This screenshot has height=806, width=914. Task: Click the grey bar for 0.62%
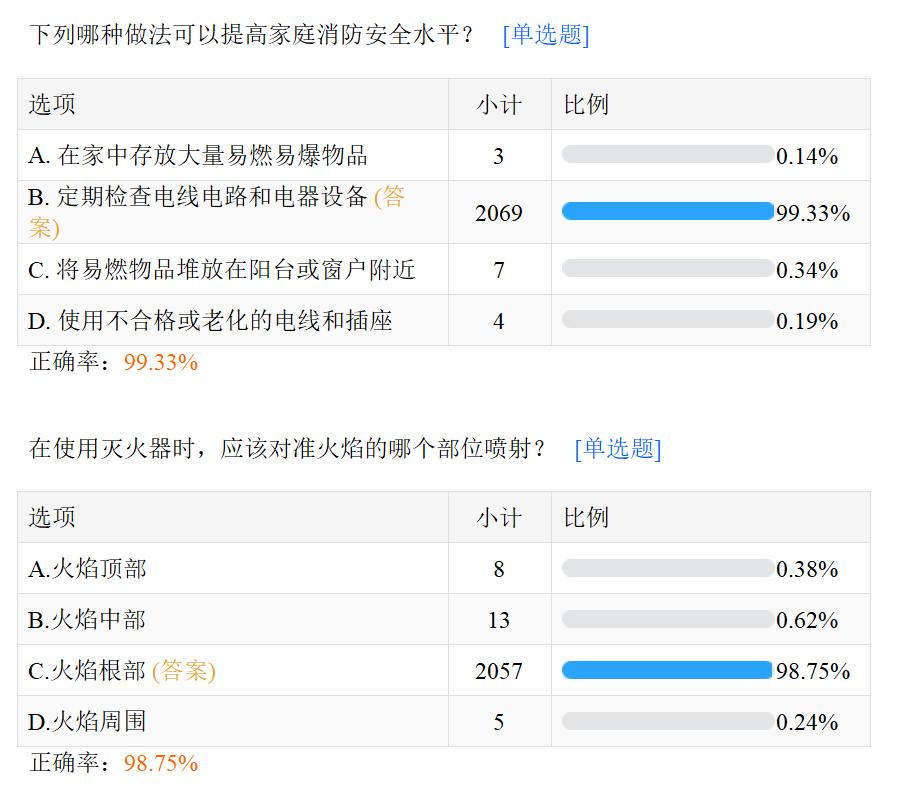667,620
